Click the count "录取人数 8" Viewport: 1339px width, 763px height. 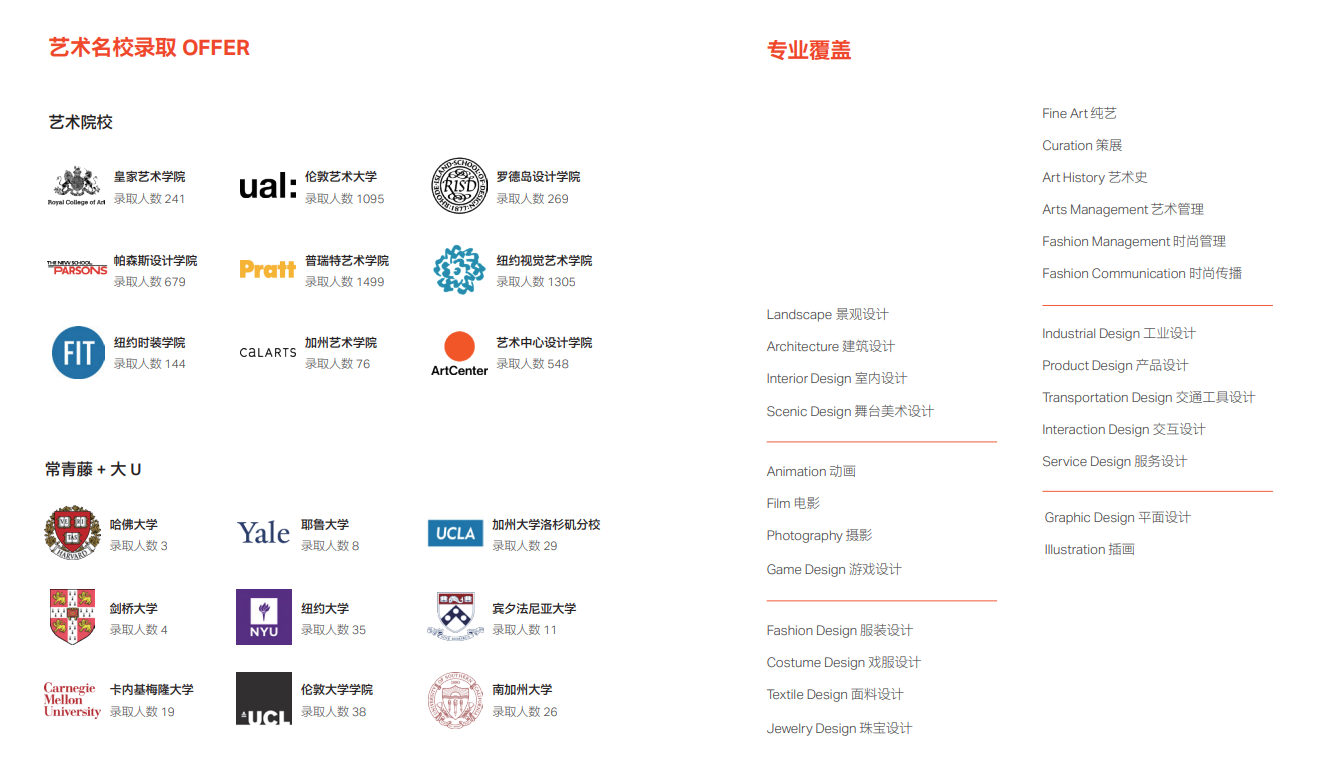point(330,546)
